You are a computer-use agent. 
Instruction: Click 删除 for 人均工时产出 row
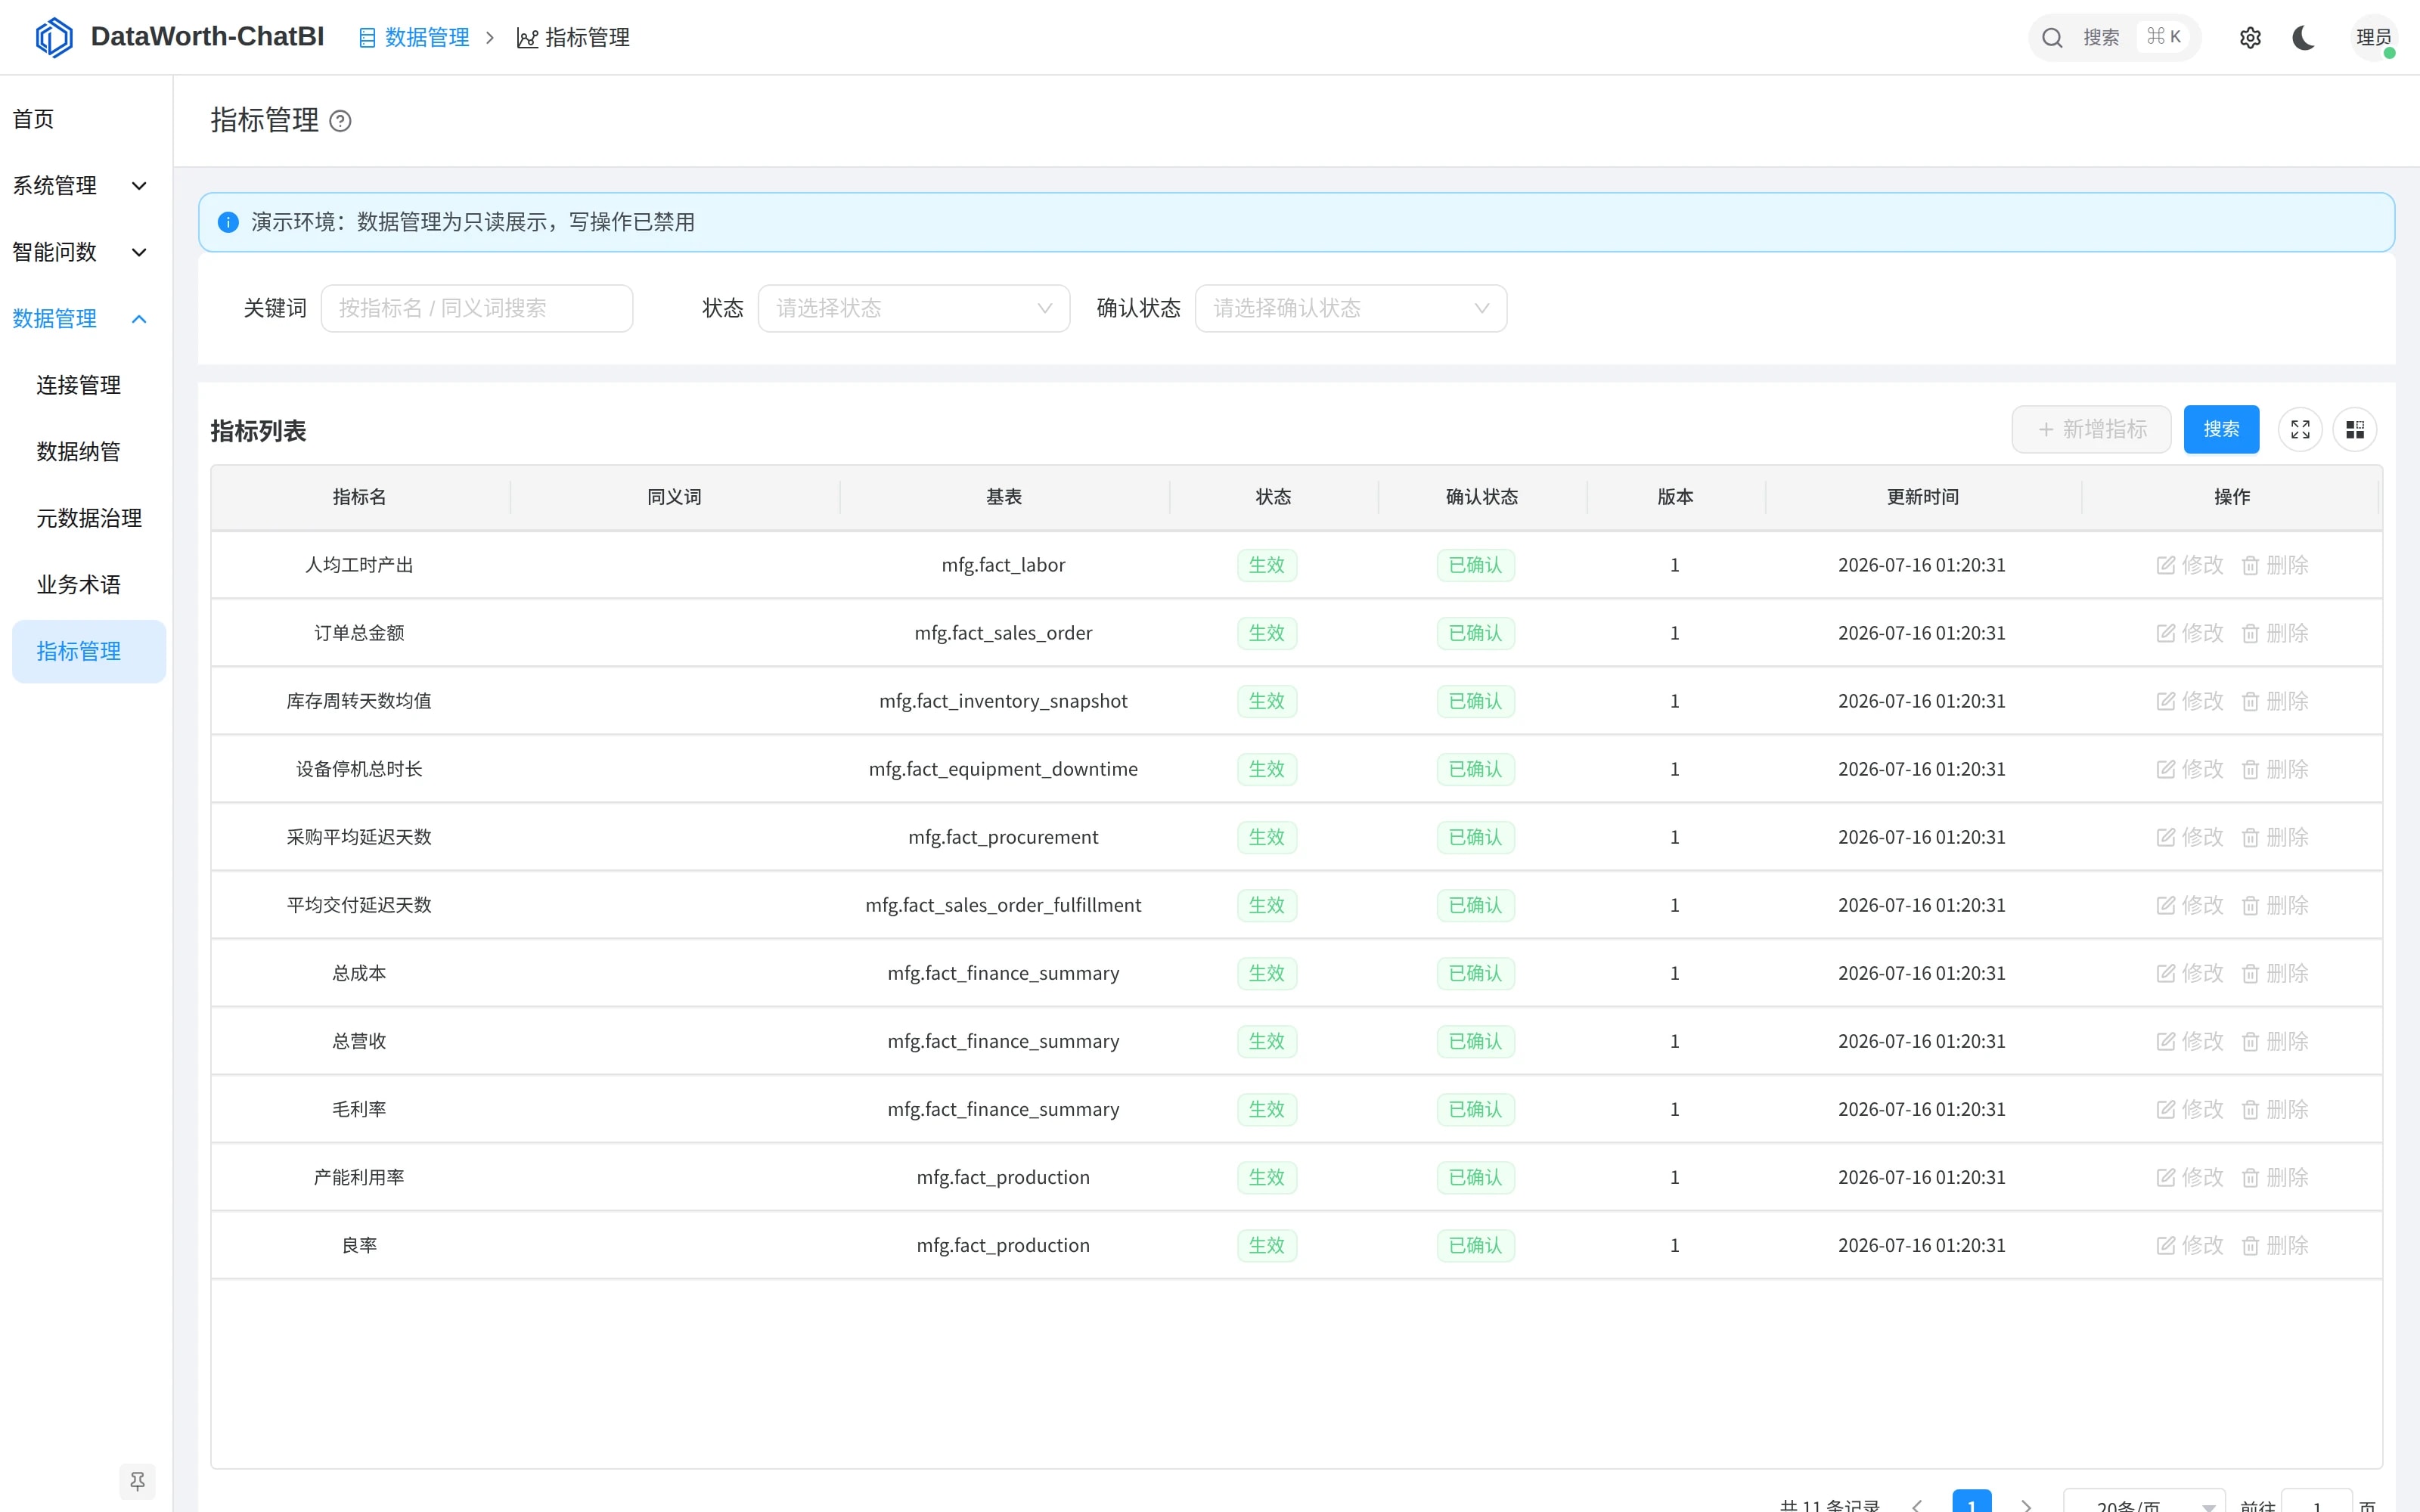[2275, 565]
